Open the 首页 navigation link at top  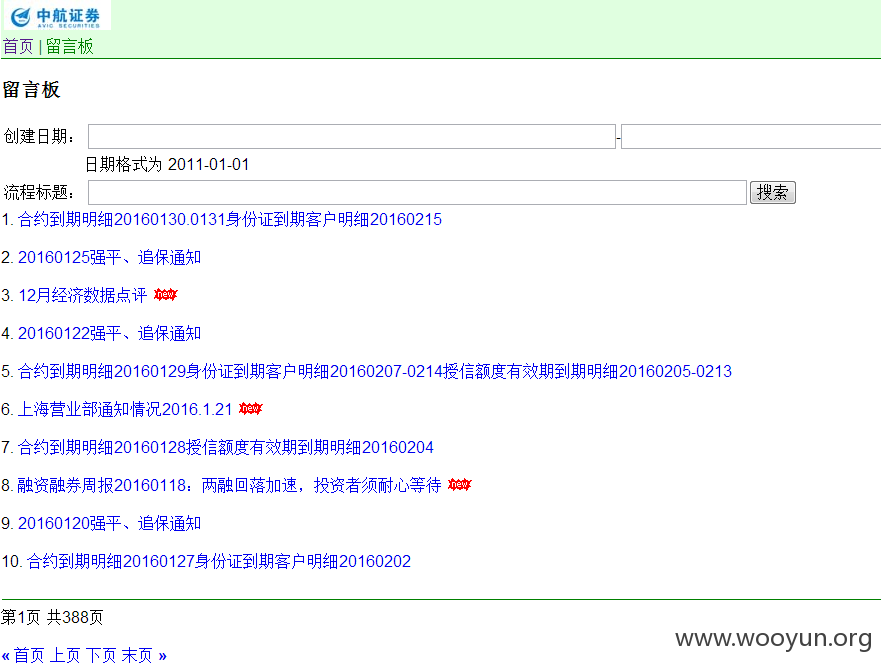coord(18,46)
